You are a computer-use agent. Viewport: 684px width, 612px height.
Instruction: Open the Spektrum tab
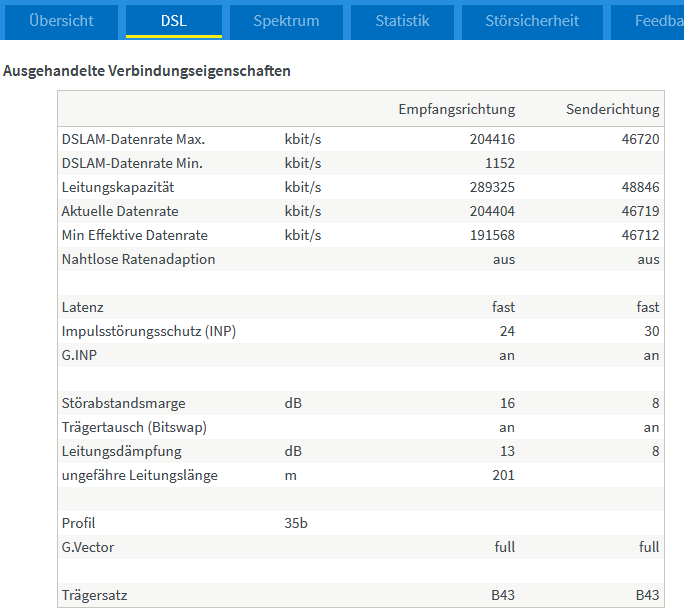(x=286, y=21)
